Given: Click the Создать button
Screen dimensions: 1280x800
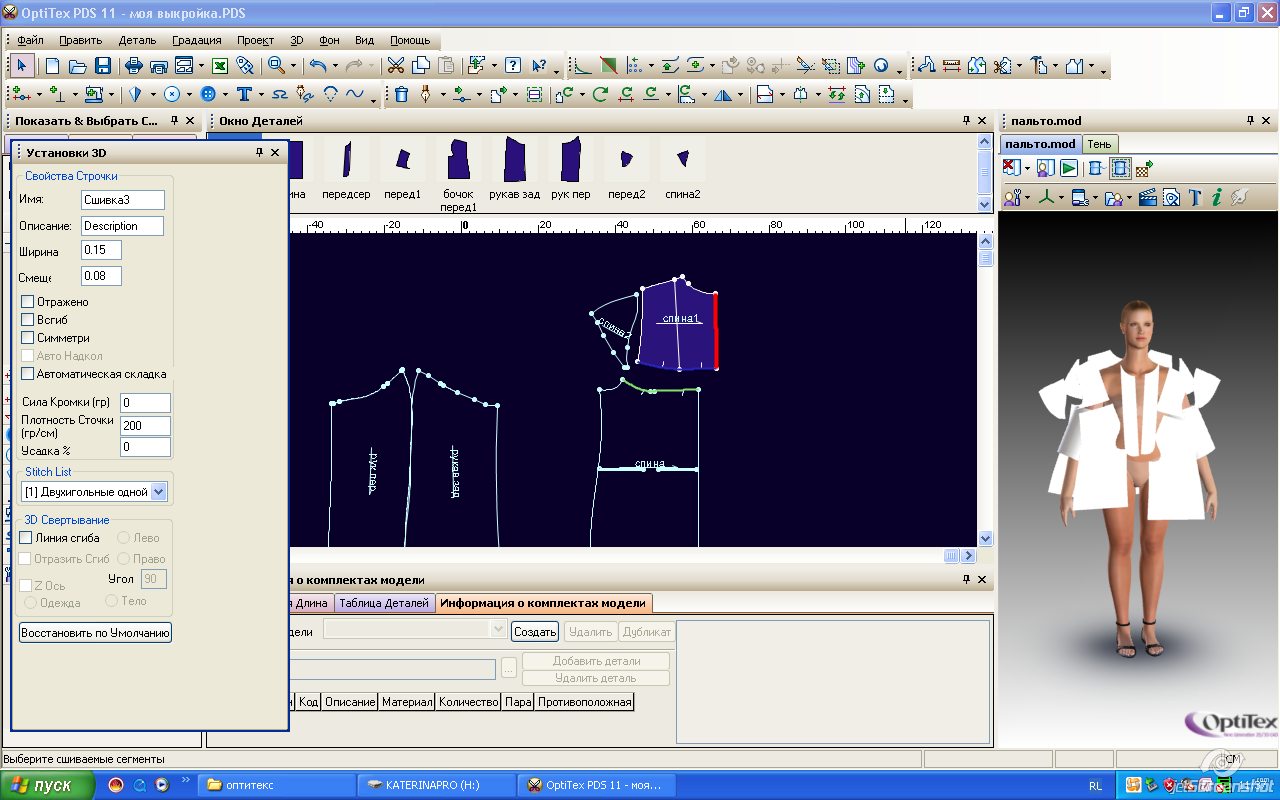Looking at the screenshot, I should pos(535,632).
